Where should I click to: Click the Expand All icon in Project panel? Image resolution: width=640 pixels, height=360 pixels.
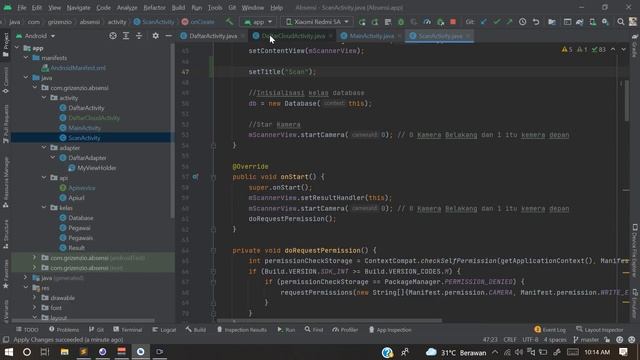[126, 36]
